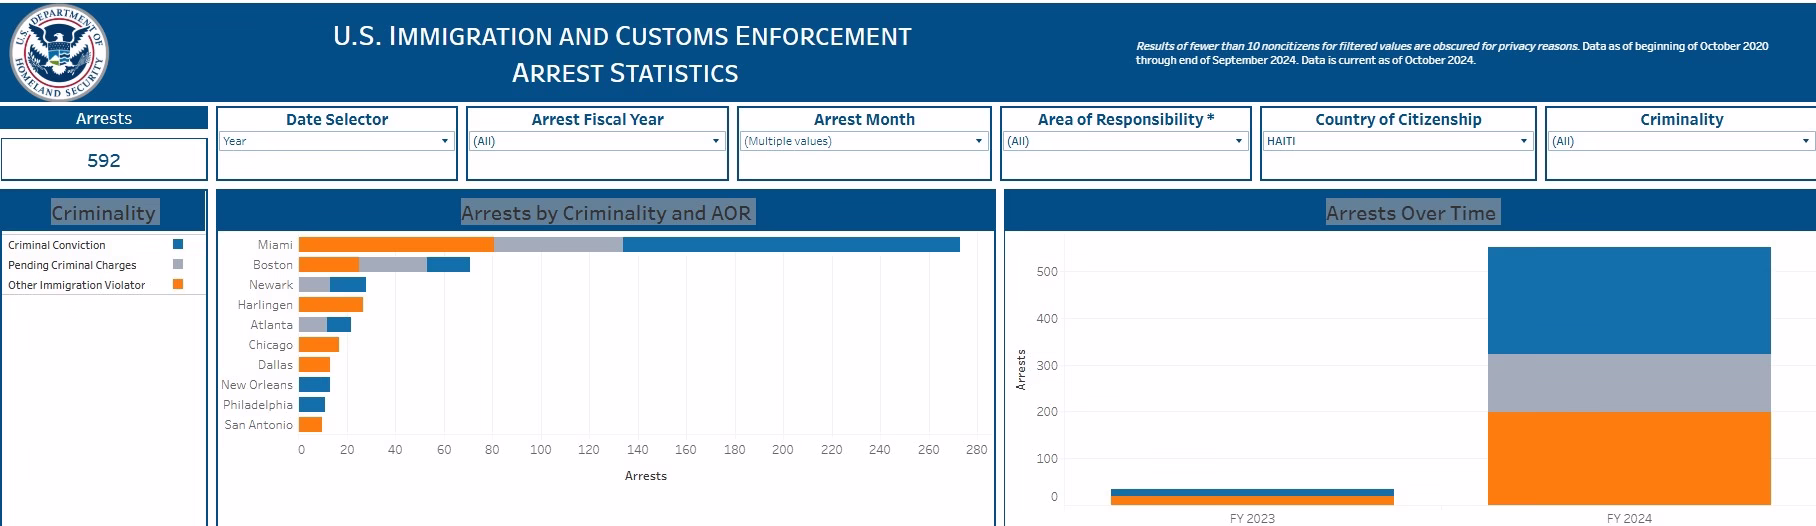Select the Other Immigration Violator orange swatch
The image size is (1816, 526).
coord(178,285)
